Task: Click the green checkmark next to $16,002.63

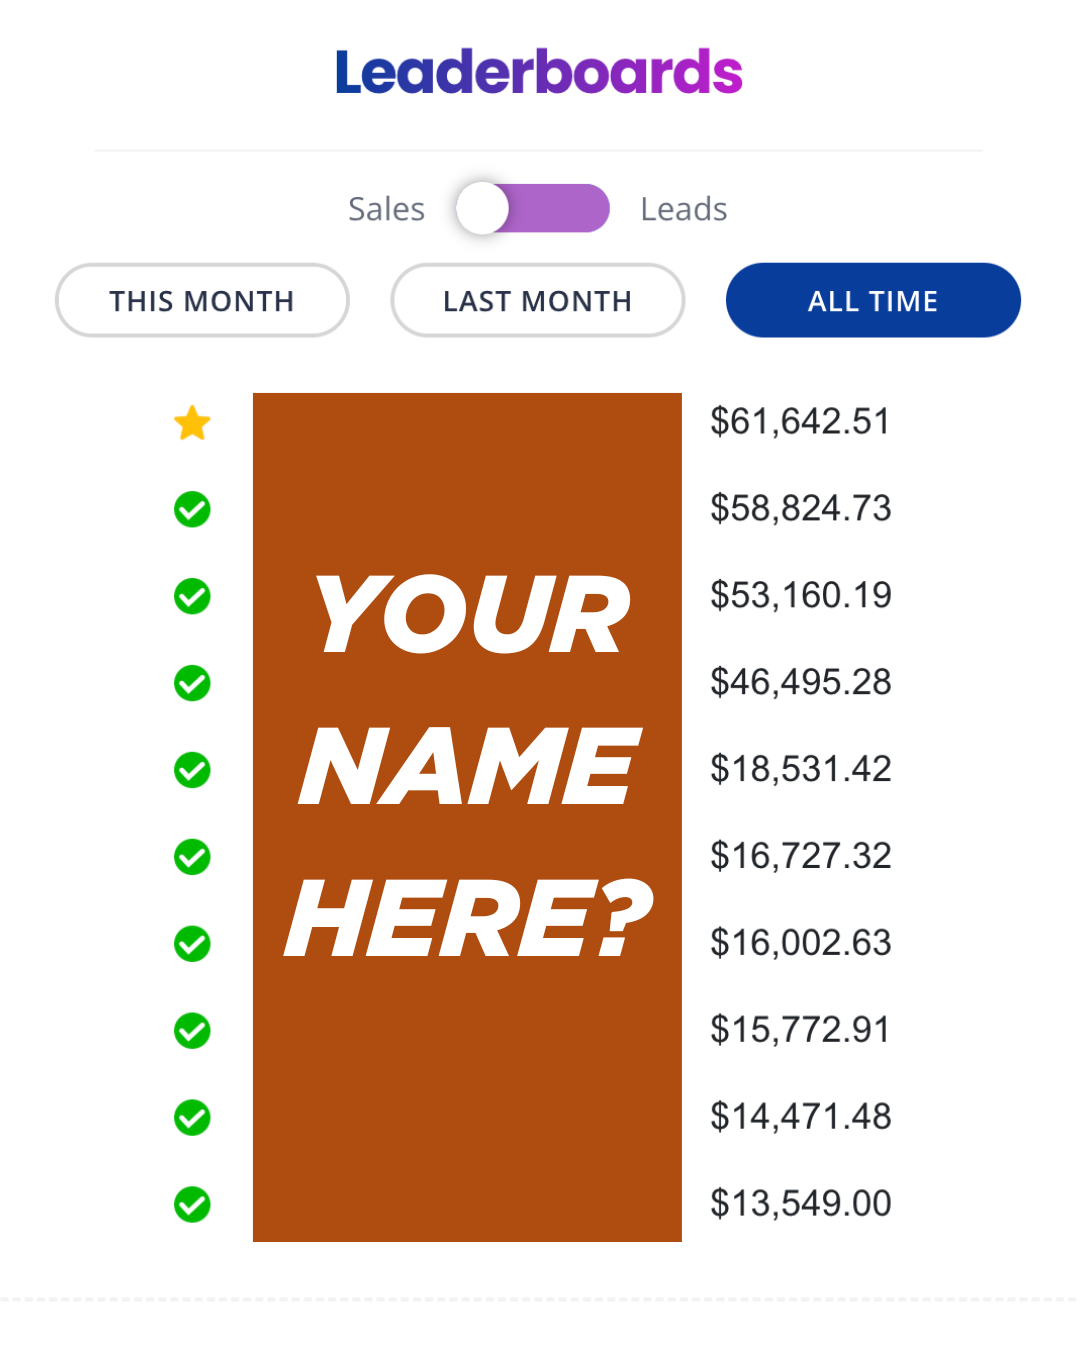Action: tap(192, 944)
